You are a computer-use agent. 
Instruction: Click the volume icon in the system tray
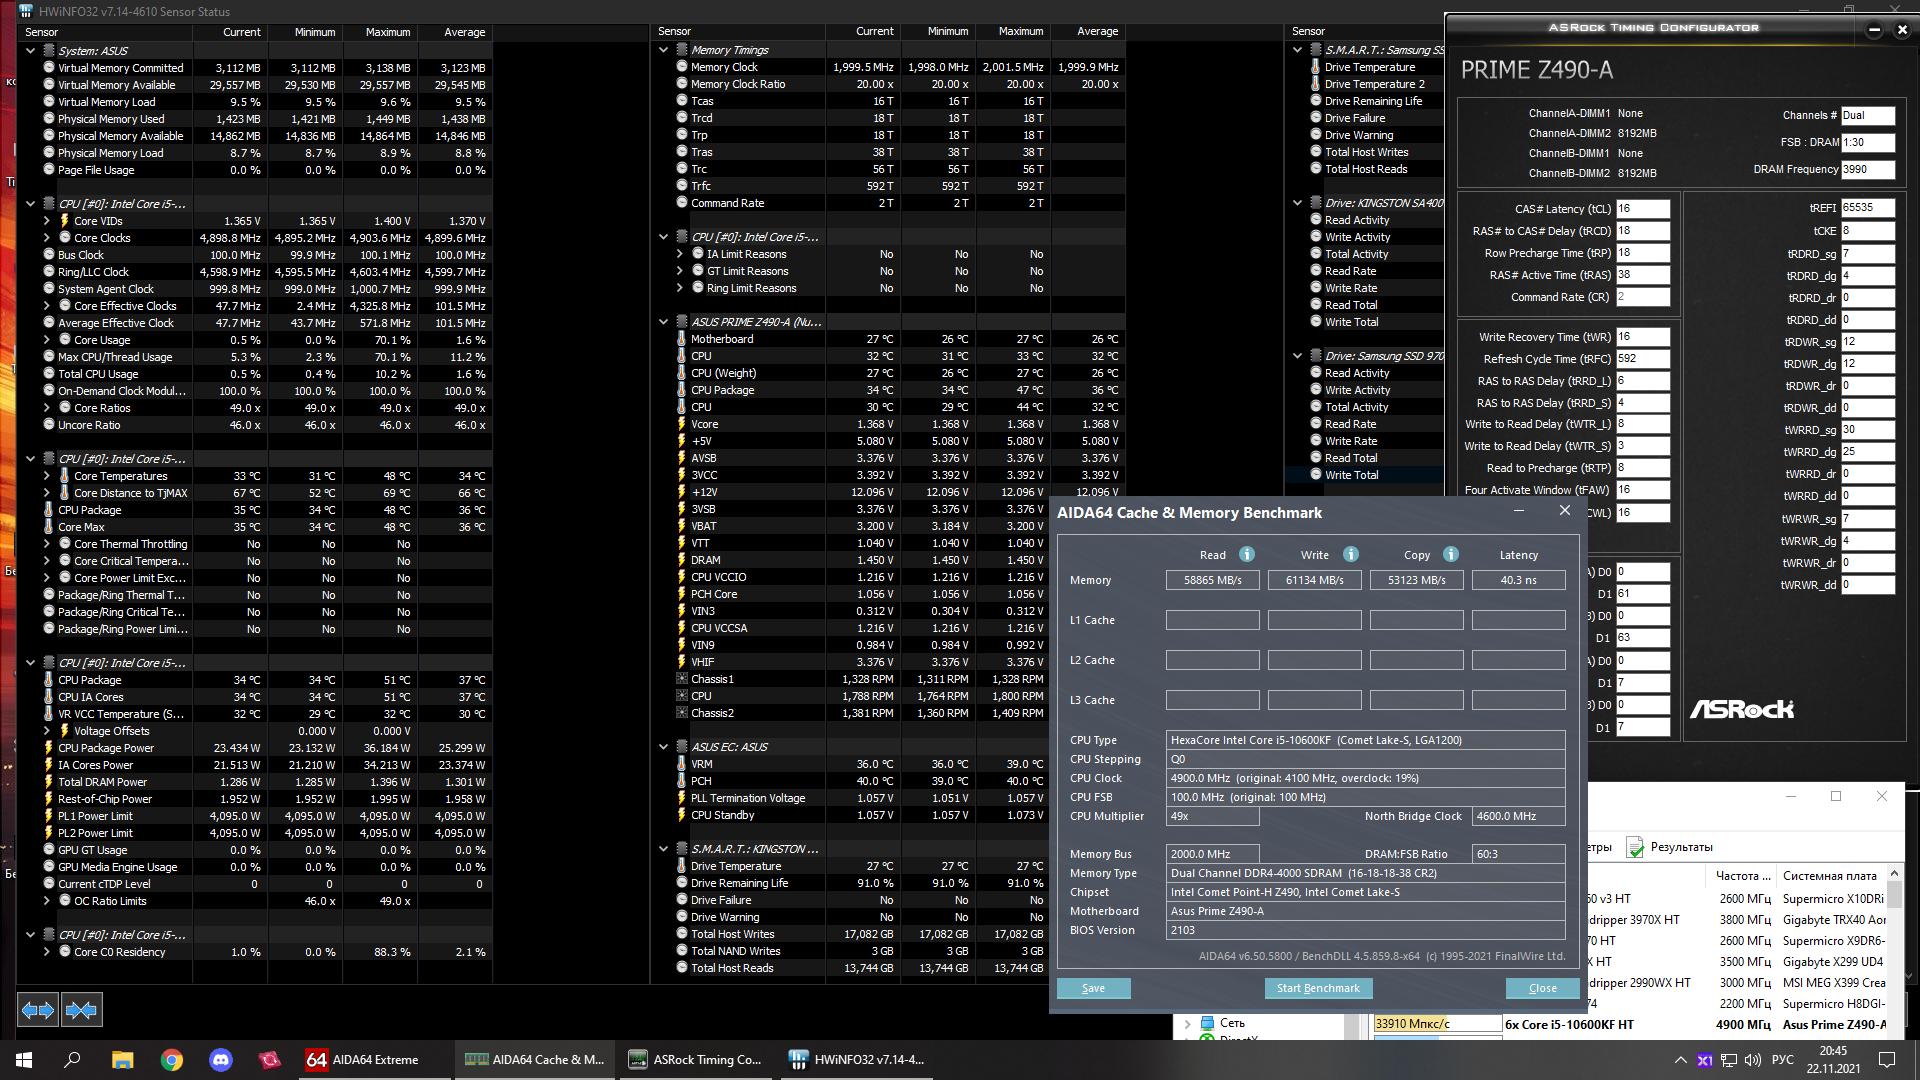click(x=1752, y=1060)
